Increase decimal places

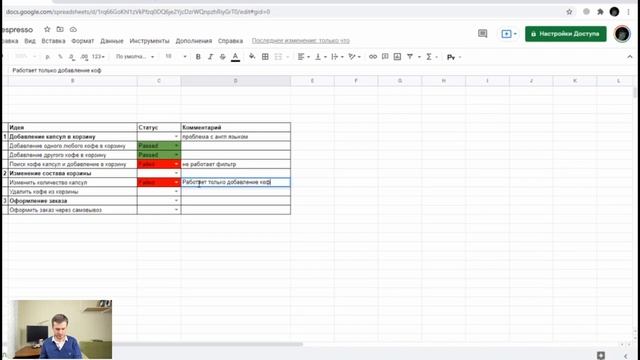tap(84, 57)
